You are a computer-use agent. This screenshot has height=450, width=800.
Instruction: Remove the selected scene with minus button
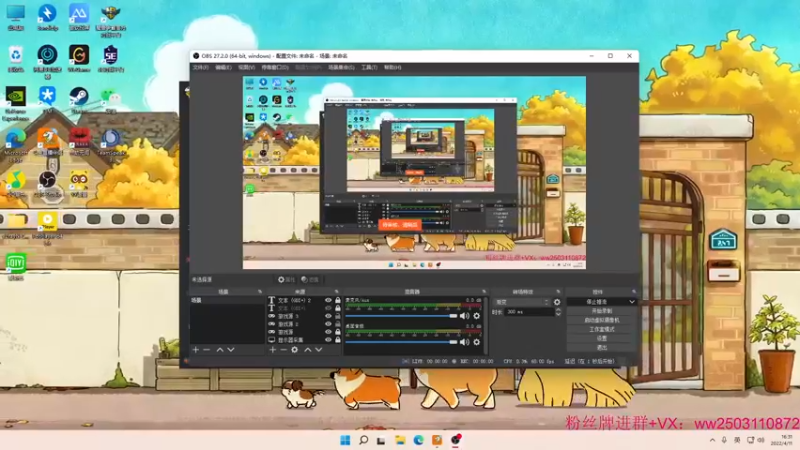(207, 350)
